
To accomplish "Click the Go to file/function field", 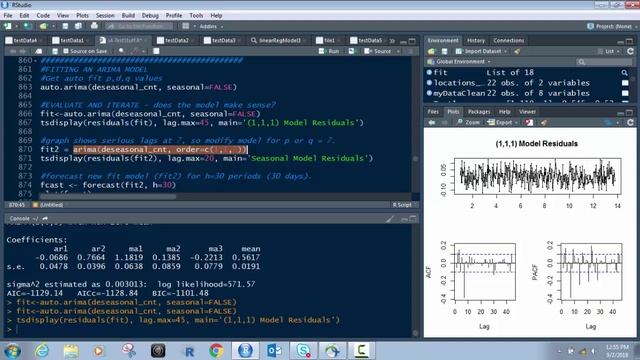I will pos(140,26).
